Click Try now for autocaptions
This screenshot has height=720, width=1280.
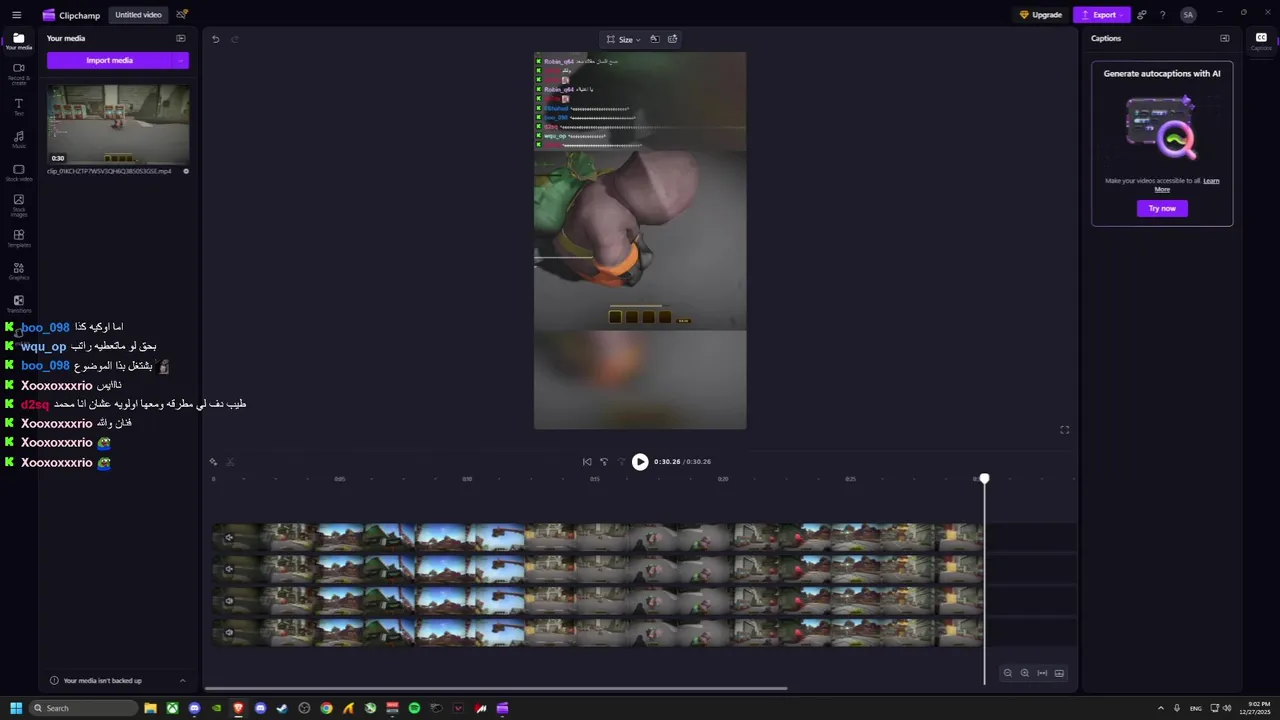(x=1162, y=208)
